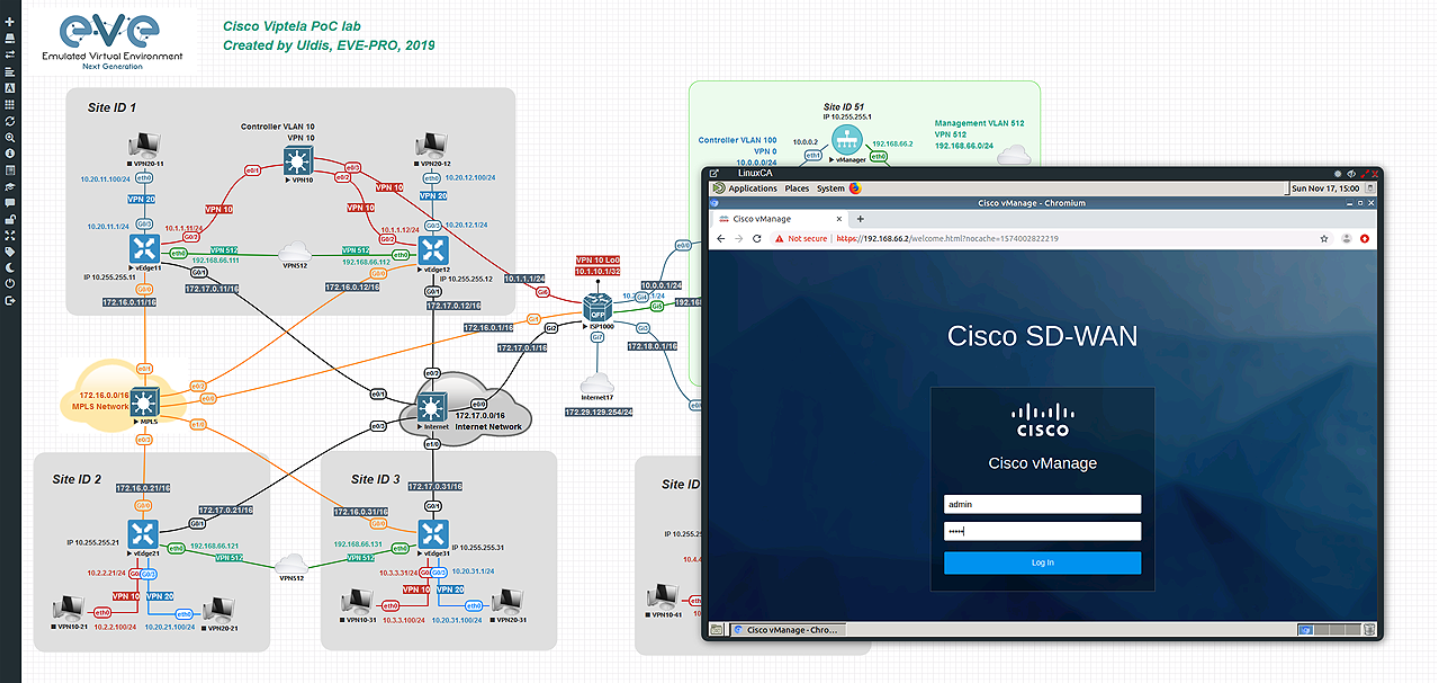The image size is (1437, 683).
Task: Switch to first workspace in LinuxCA pager
Action: (1305, 630)
